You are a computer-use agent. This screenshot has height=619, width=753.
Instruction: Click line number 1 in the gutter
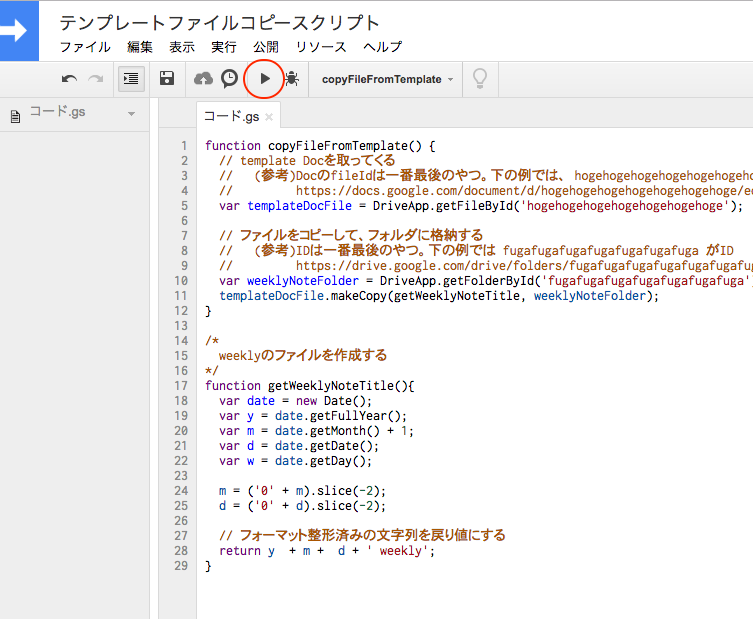[184, 146]
